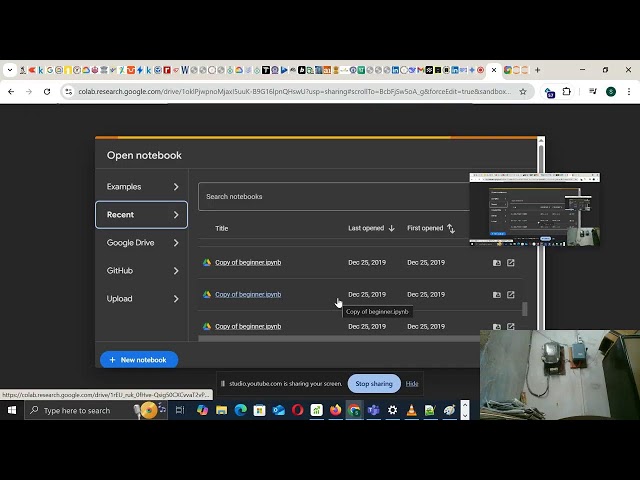Toggle First opened sort arrows

point(451,228)
